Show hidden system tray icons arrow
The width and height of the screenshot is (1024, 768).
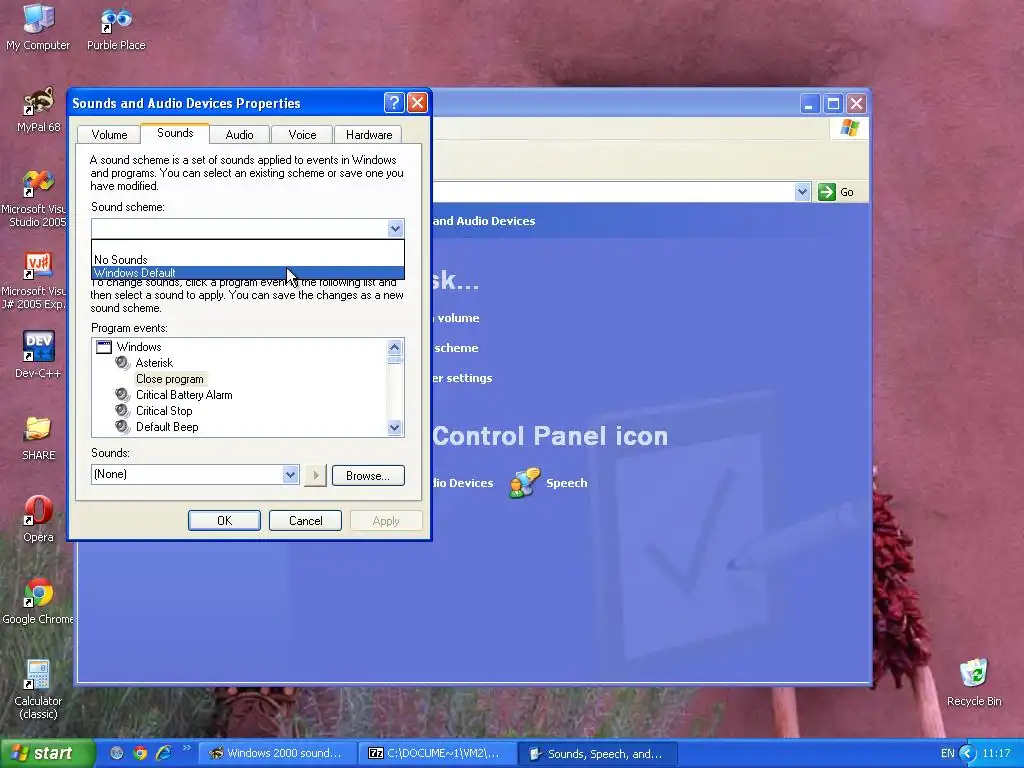click(967, 753)
